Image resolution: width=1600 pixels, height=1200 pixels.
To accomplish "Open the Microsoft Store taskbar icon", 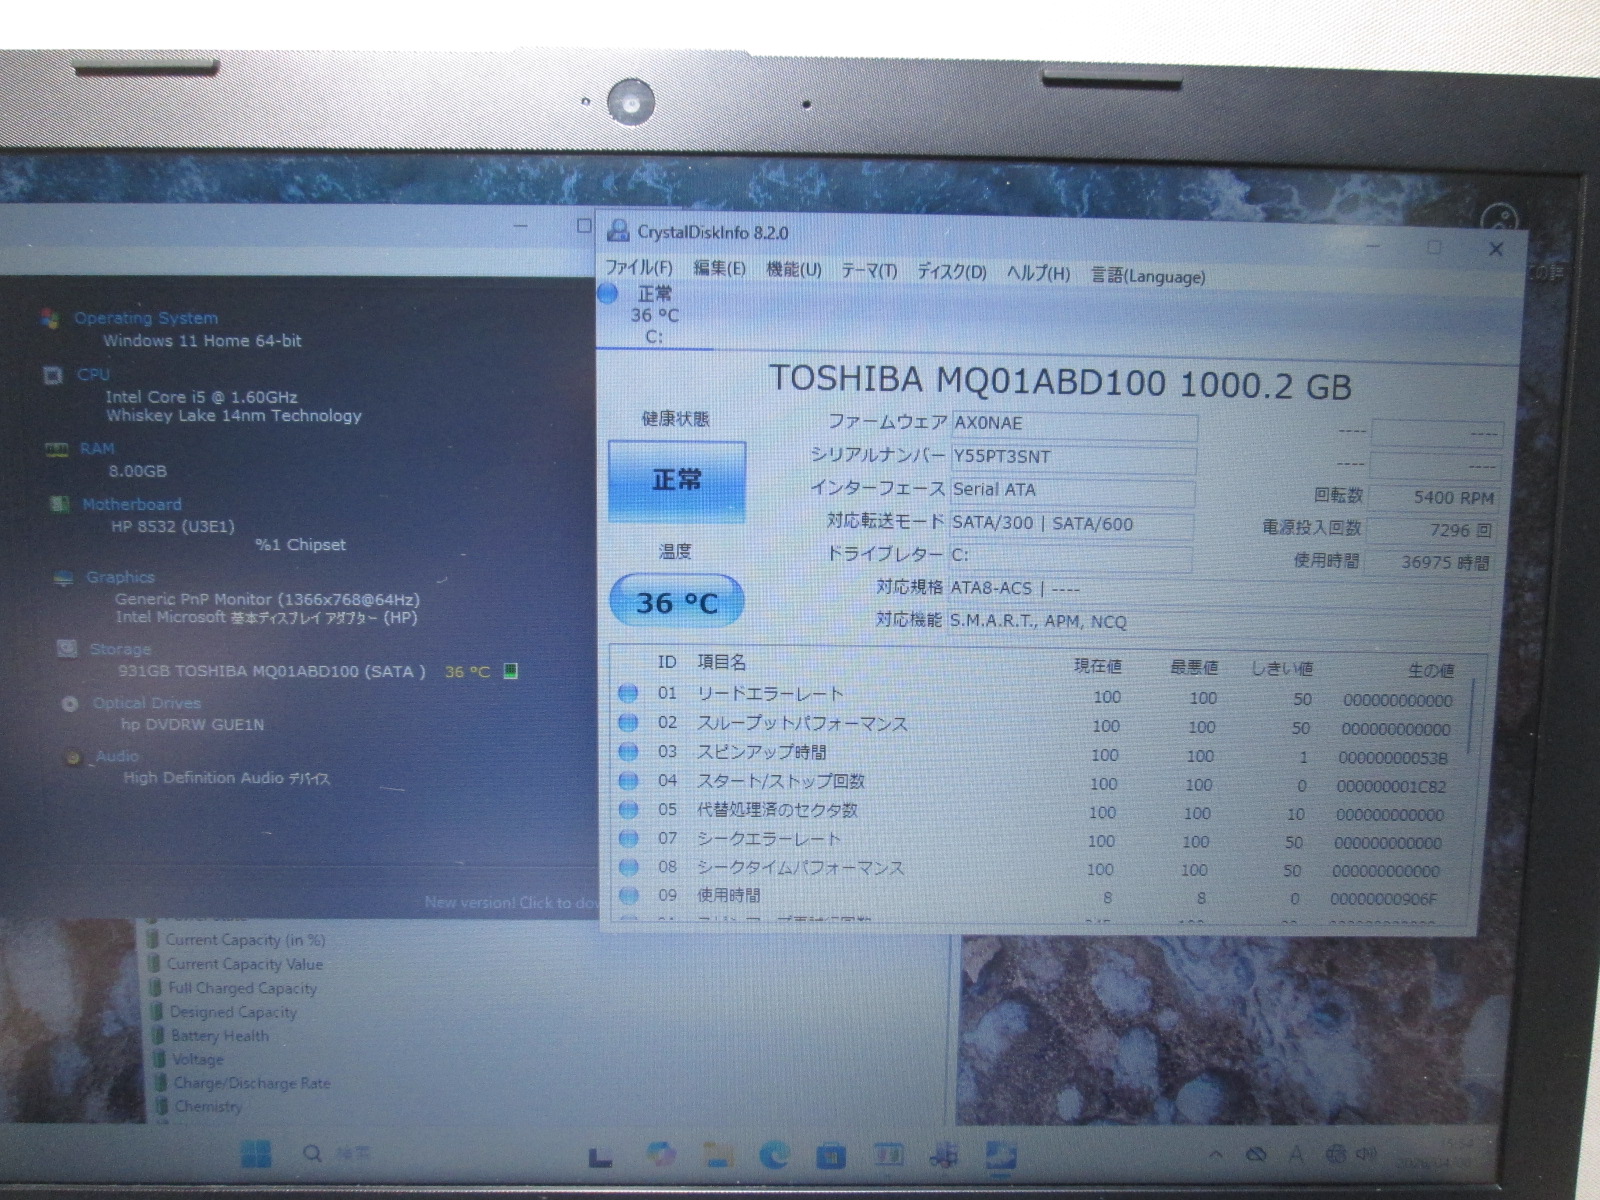I will coord(830,1156).
